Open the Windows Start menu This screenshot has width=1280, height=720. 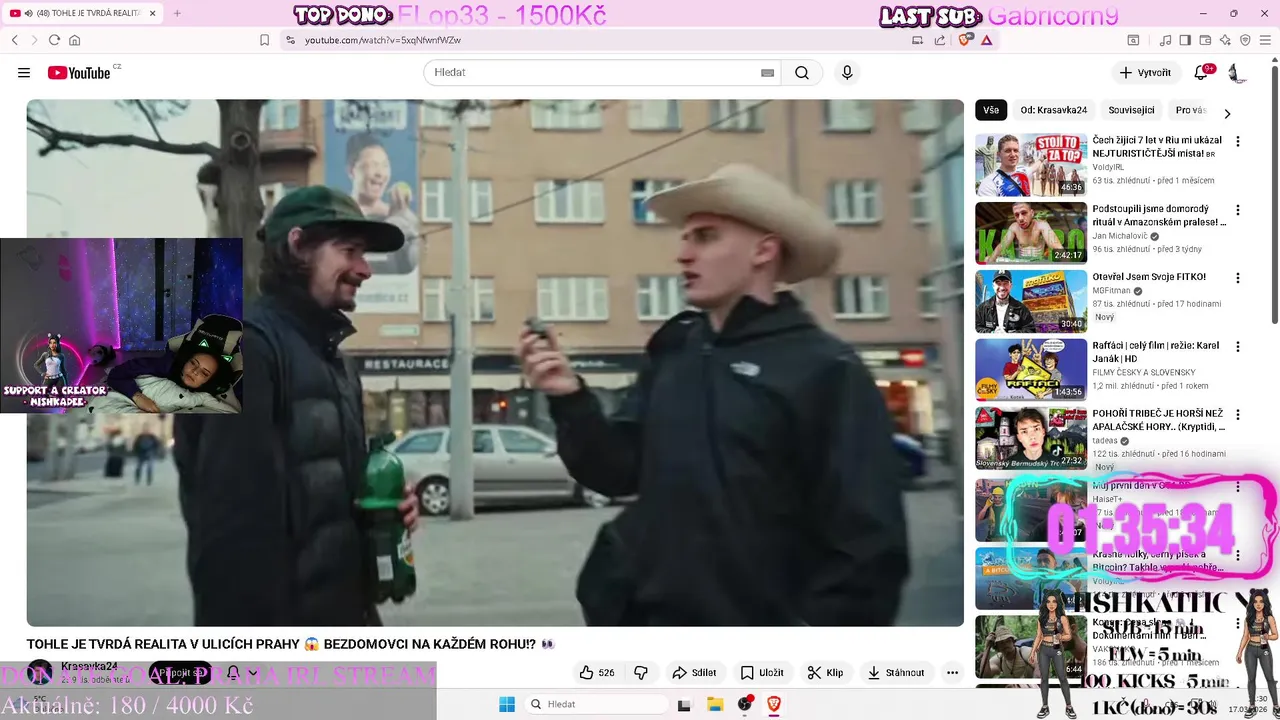[507, 704]
